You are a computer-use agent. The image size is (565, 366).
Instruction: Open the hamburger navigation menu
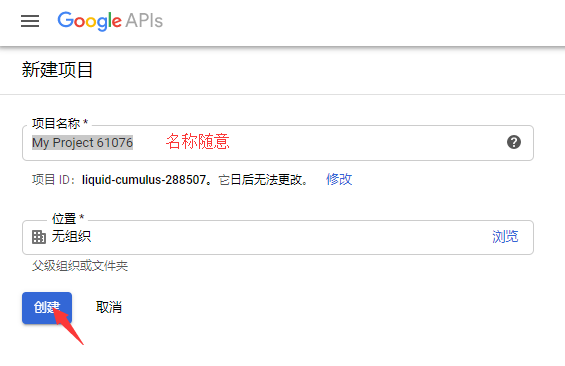point(30,21)
